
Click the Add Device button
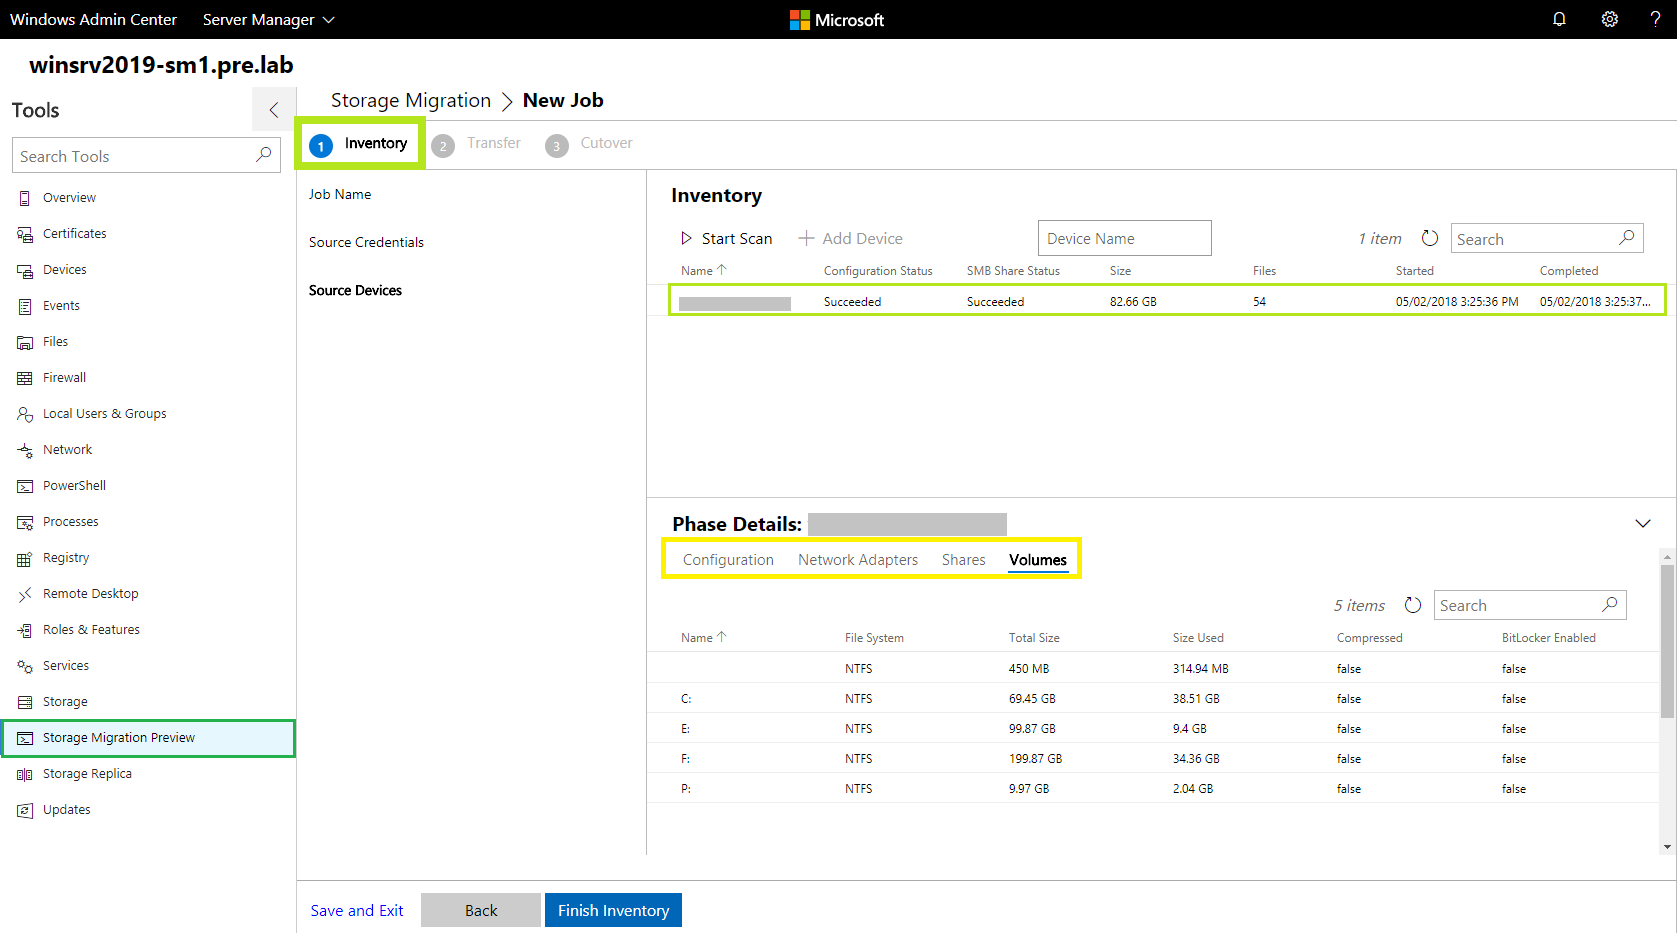[x=850, y=238]
